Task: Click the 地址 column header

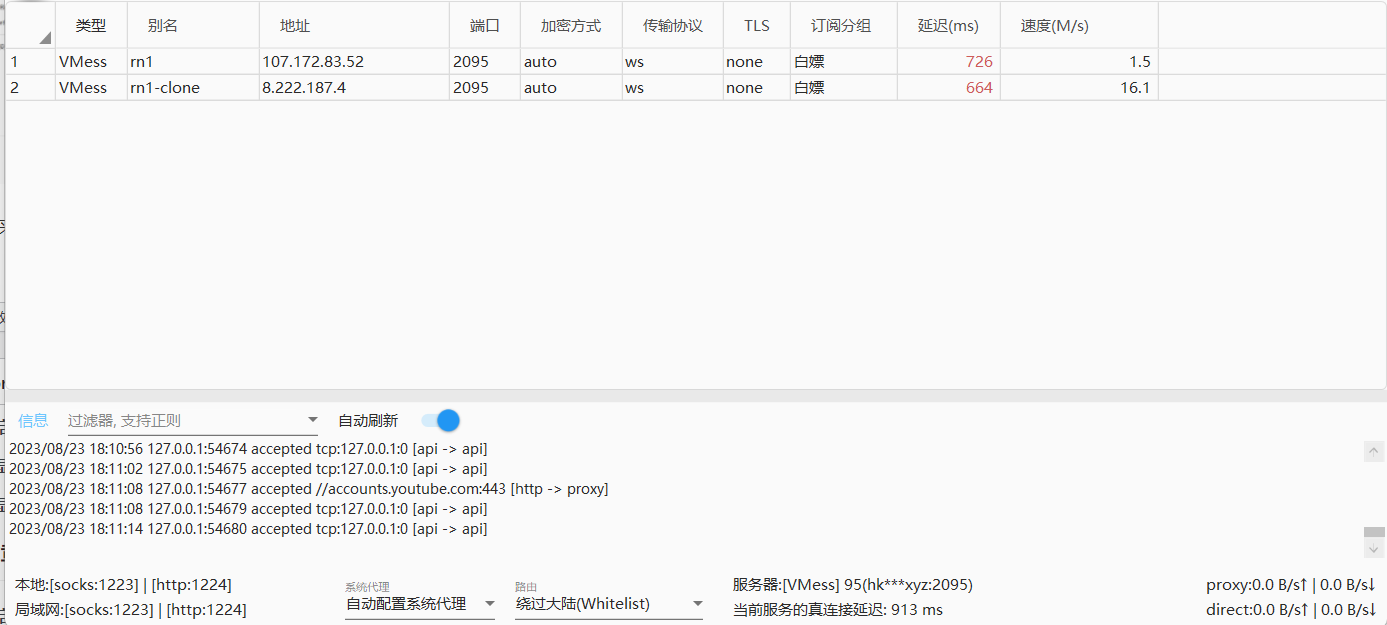Action: coord(295,26)
